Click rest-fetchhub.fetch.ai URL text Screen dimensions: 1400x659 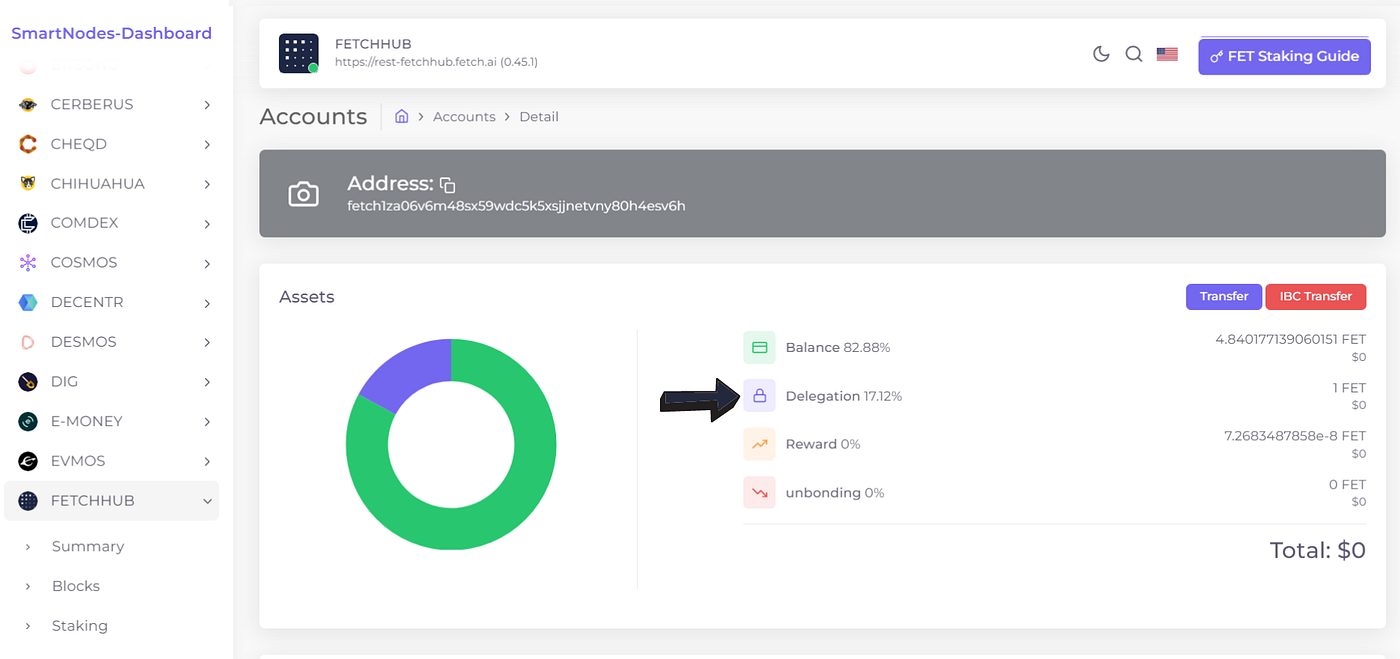coord(436,62)
